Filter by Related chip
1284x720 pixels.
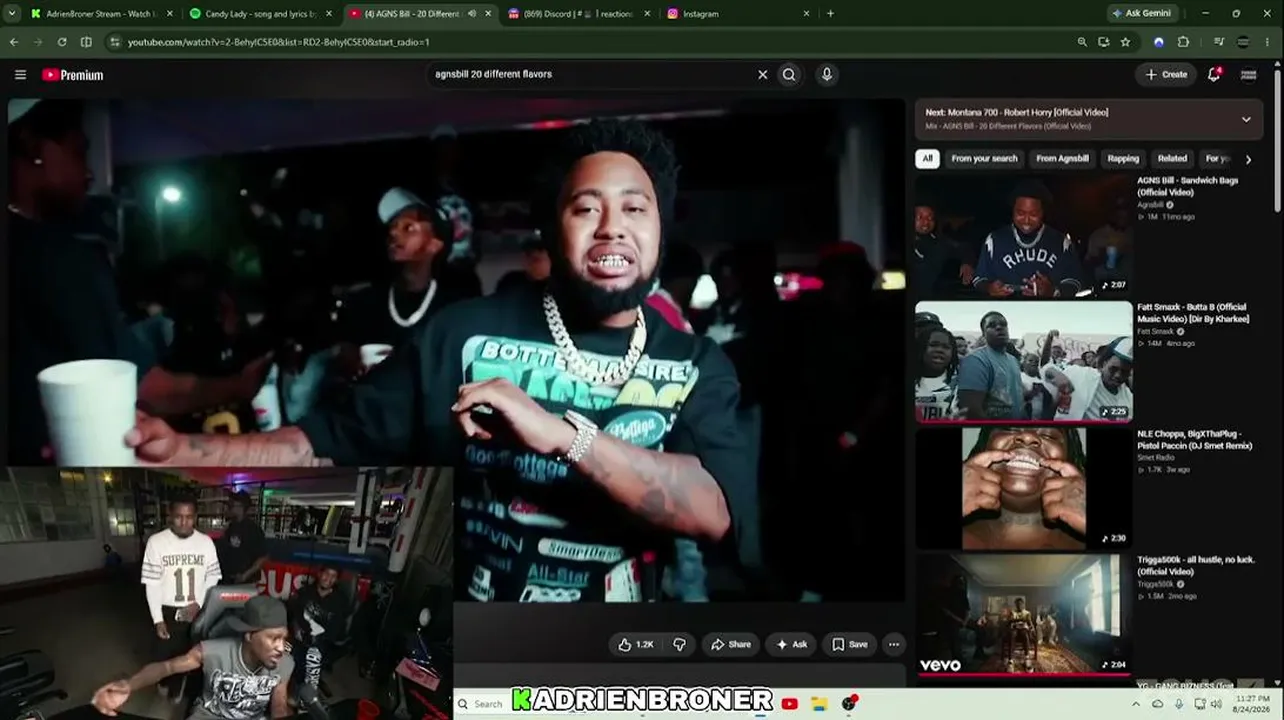click(x=1172, y=158)
